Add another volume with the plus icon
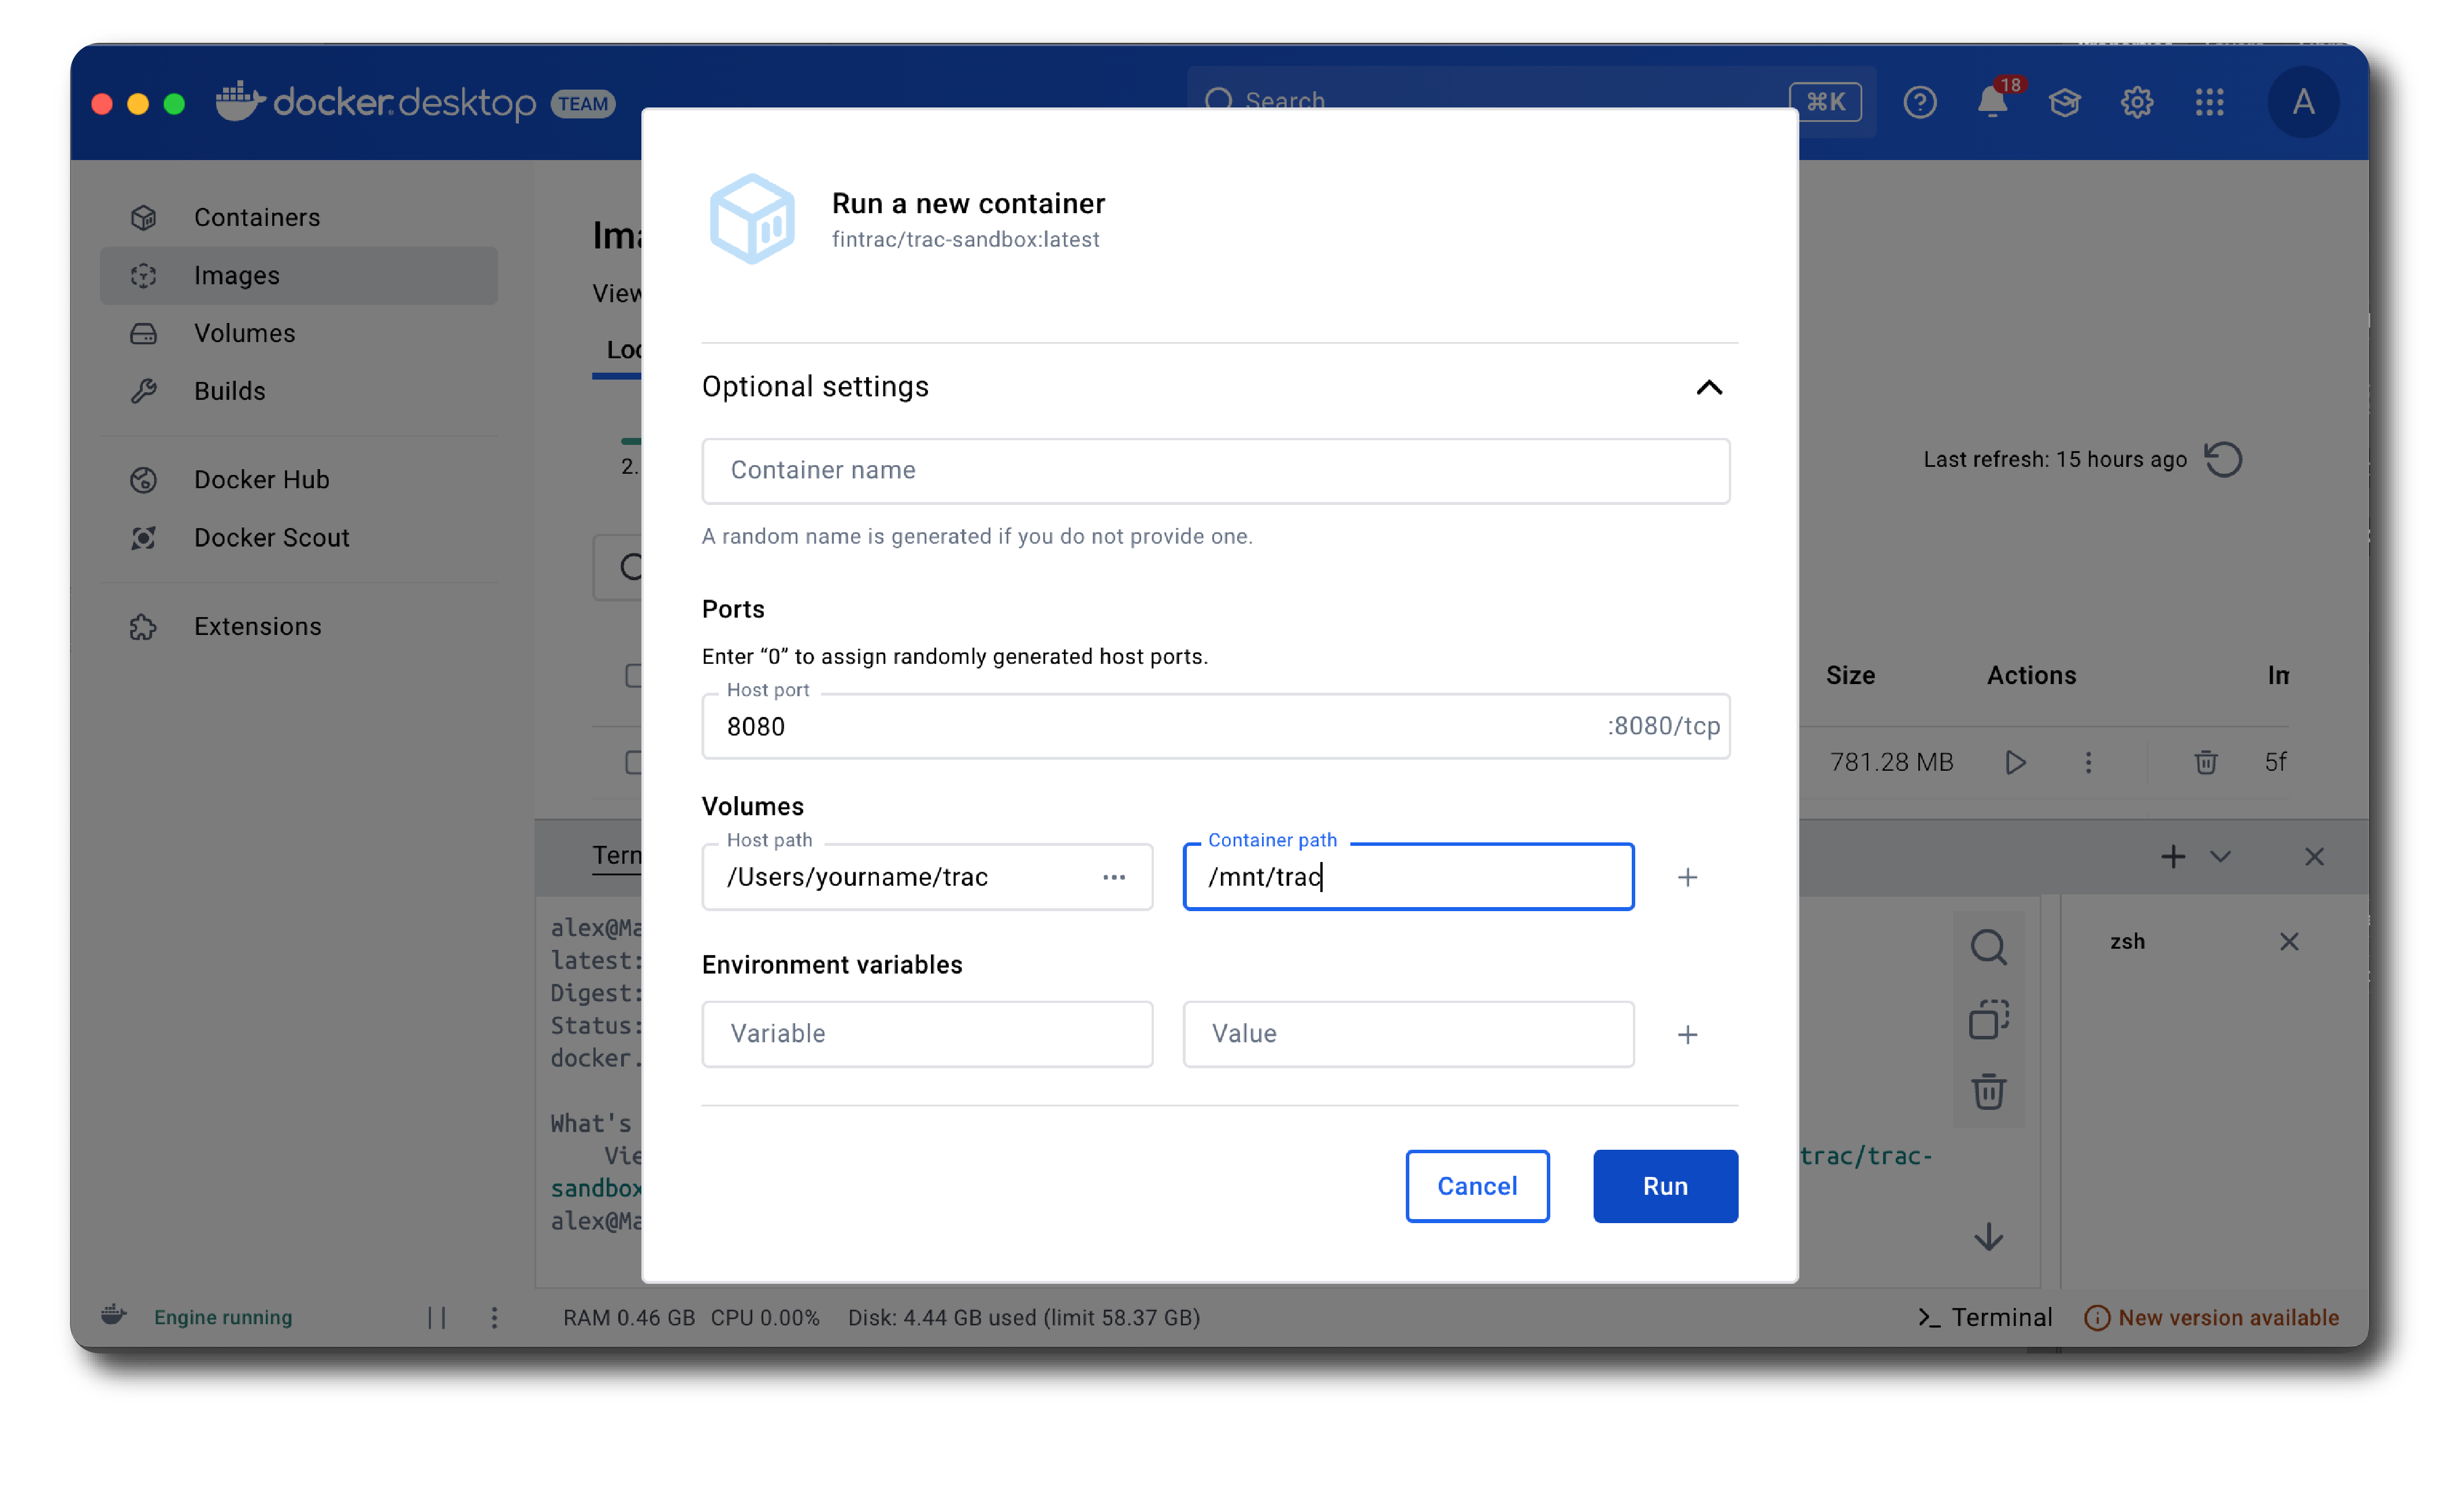This screenshot has height=1512, width=2454. click(1687, 877)
